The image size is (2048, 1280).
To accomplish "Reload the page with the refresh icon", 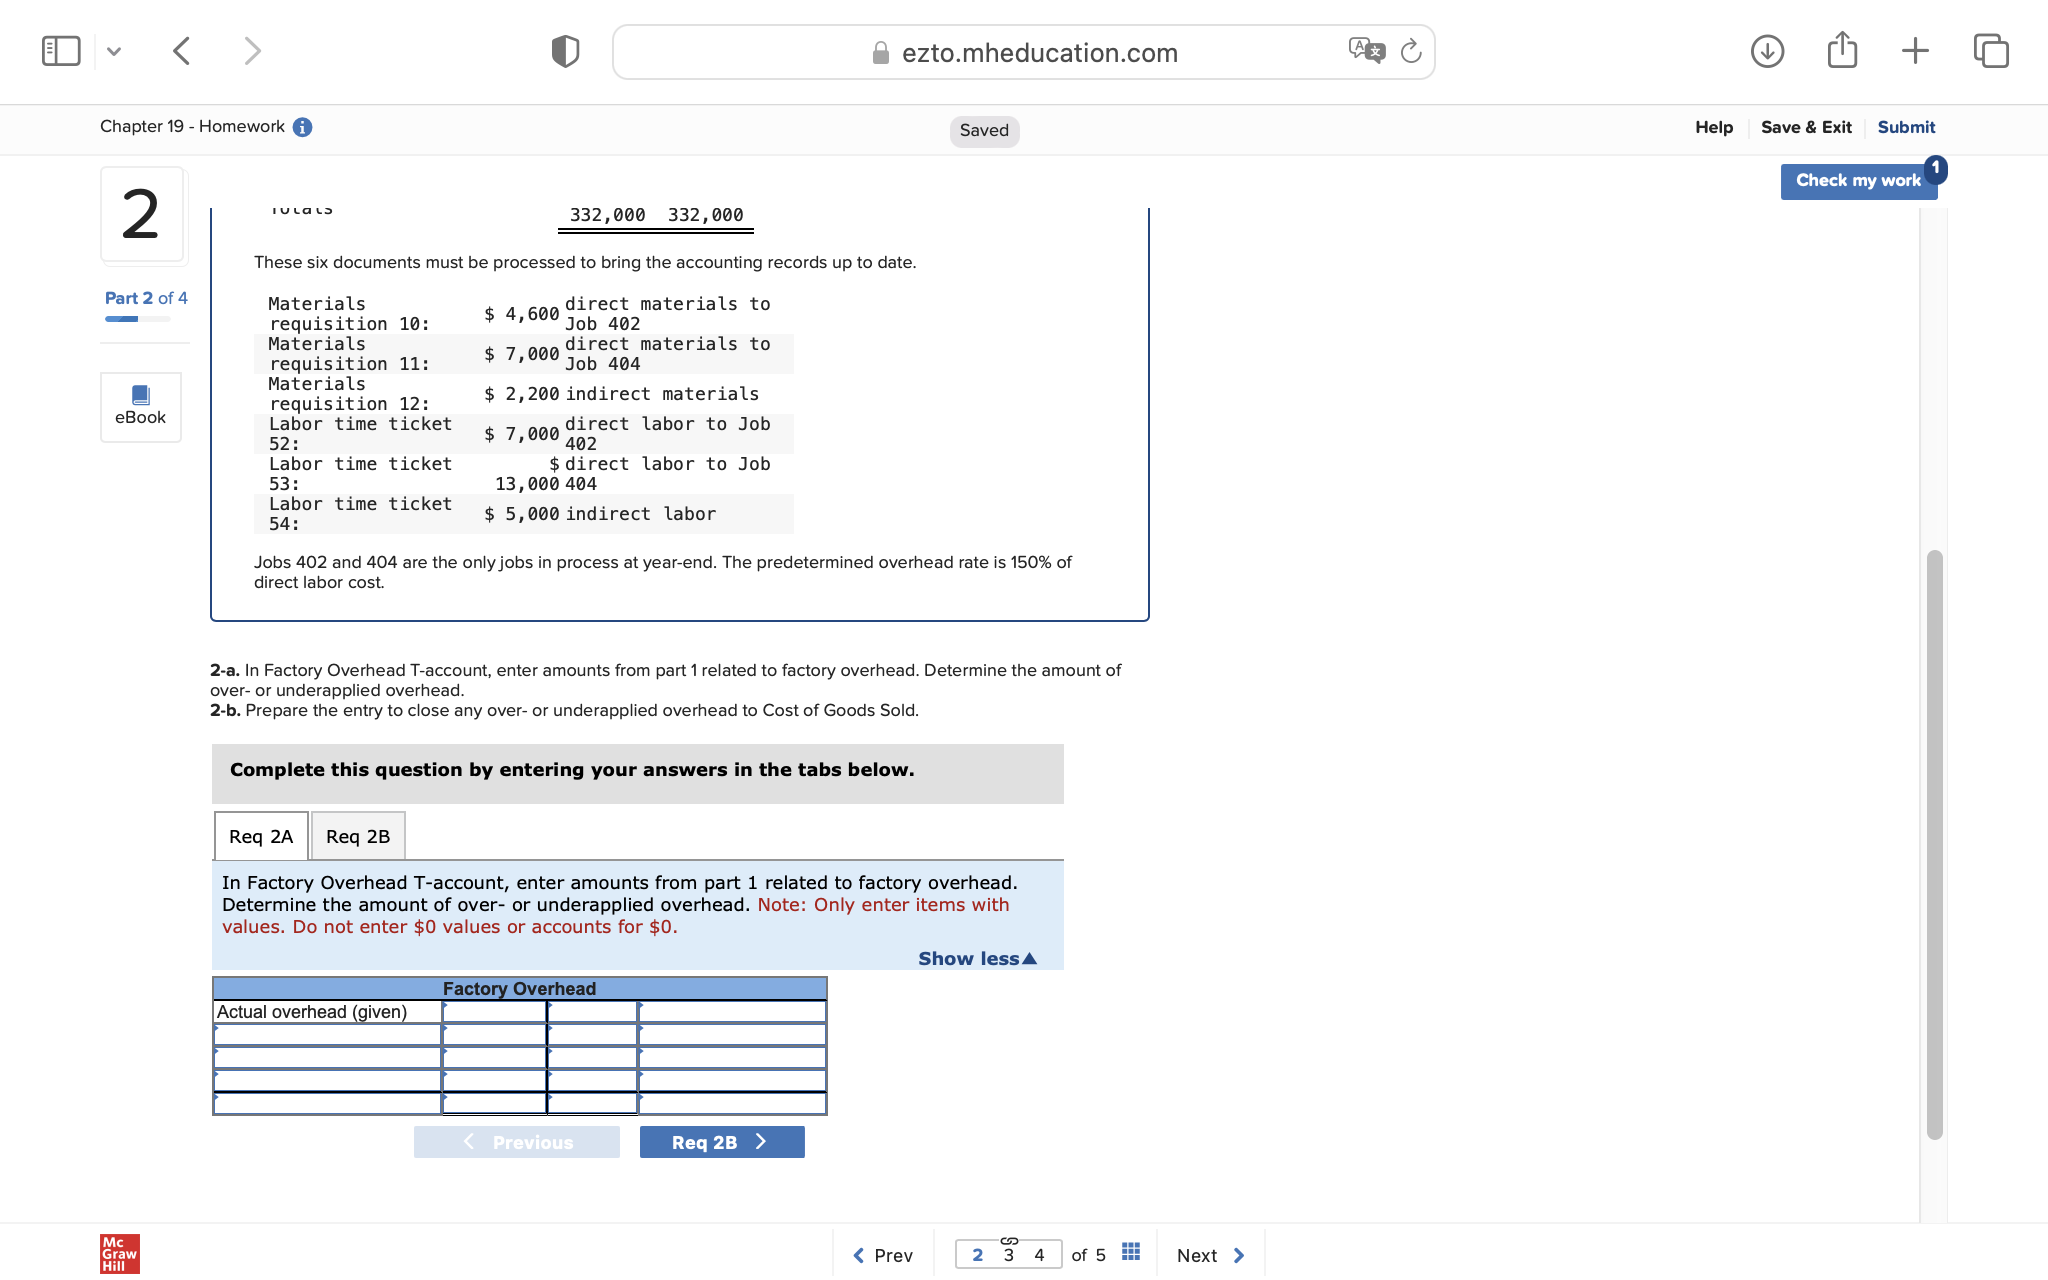I will pos(1411,52).
